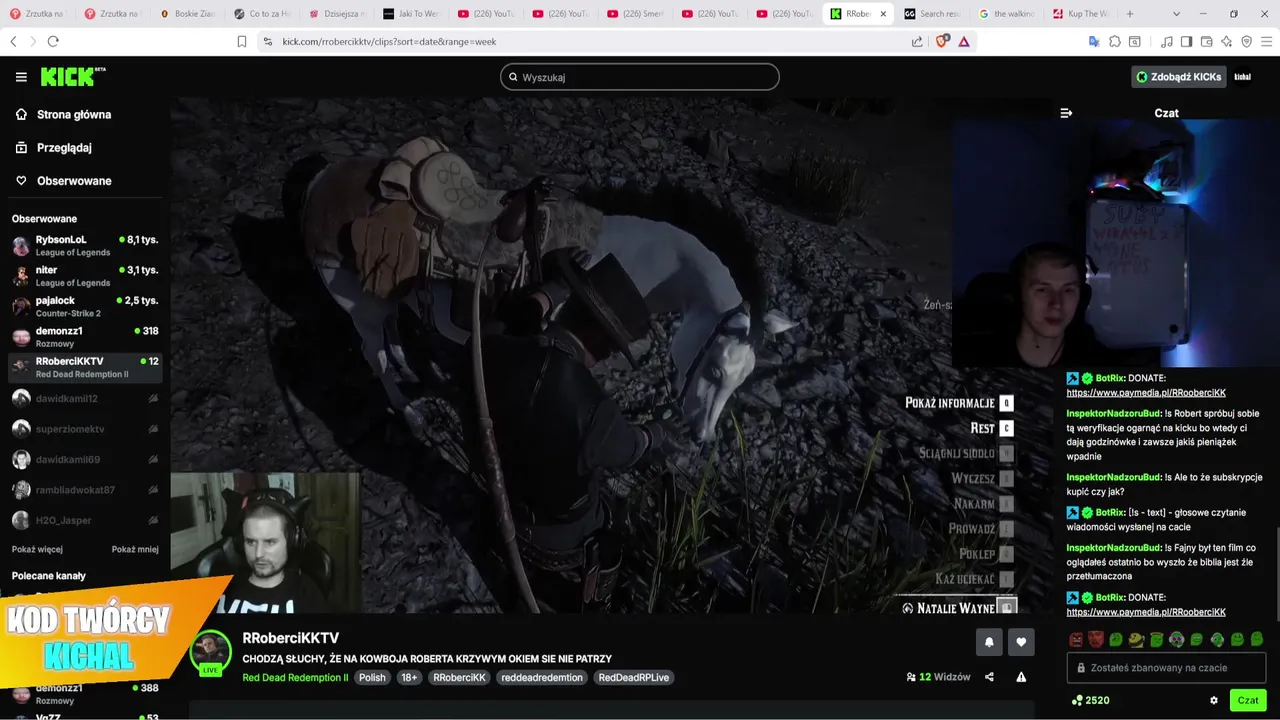Click the Brave VPN shield icon
This screenshot has width=1280, height=720.
tap(1246, 41)
